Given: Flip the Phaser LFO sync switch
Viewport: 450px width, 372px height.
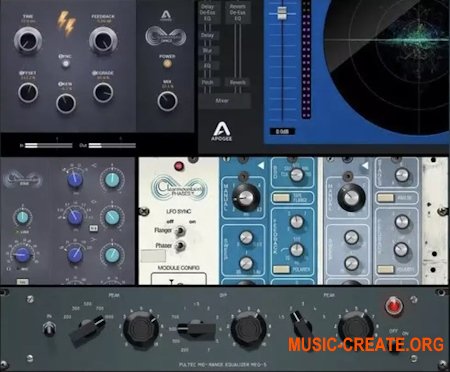Looking at the screenshot, I should pos(180,246).
